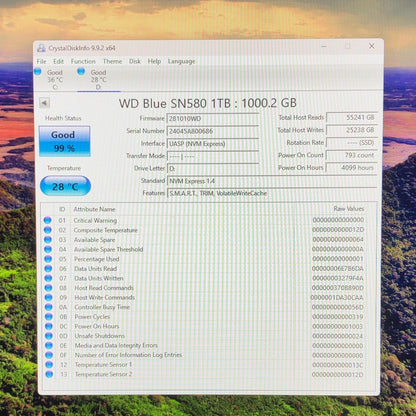Viewport: 416px width, 416px height.
Task: Click the Total Host Writes value box
Action: click(x=352, y=130)
